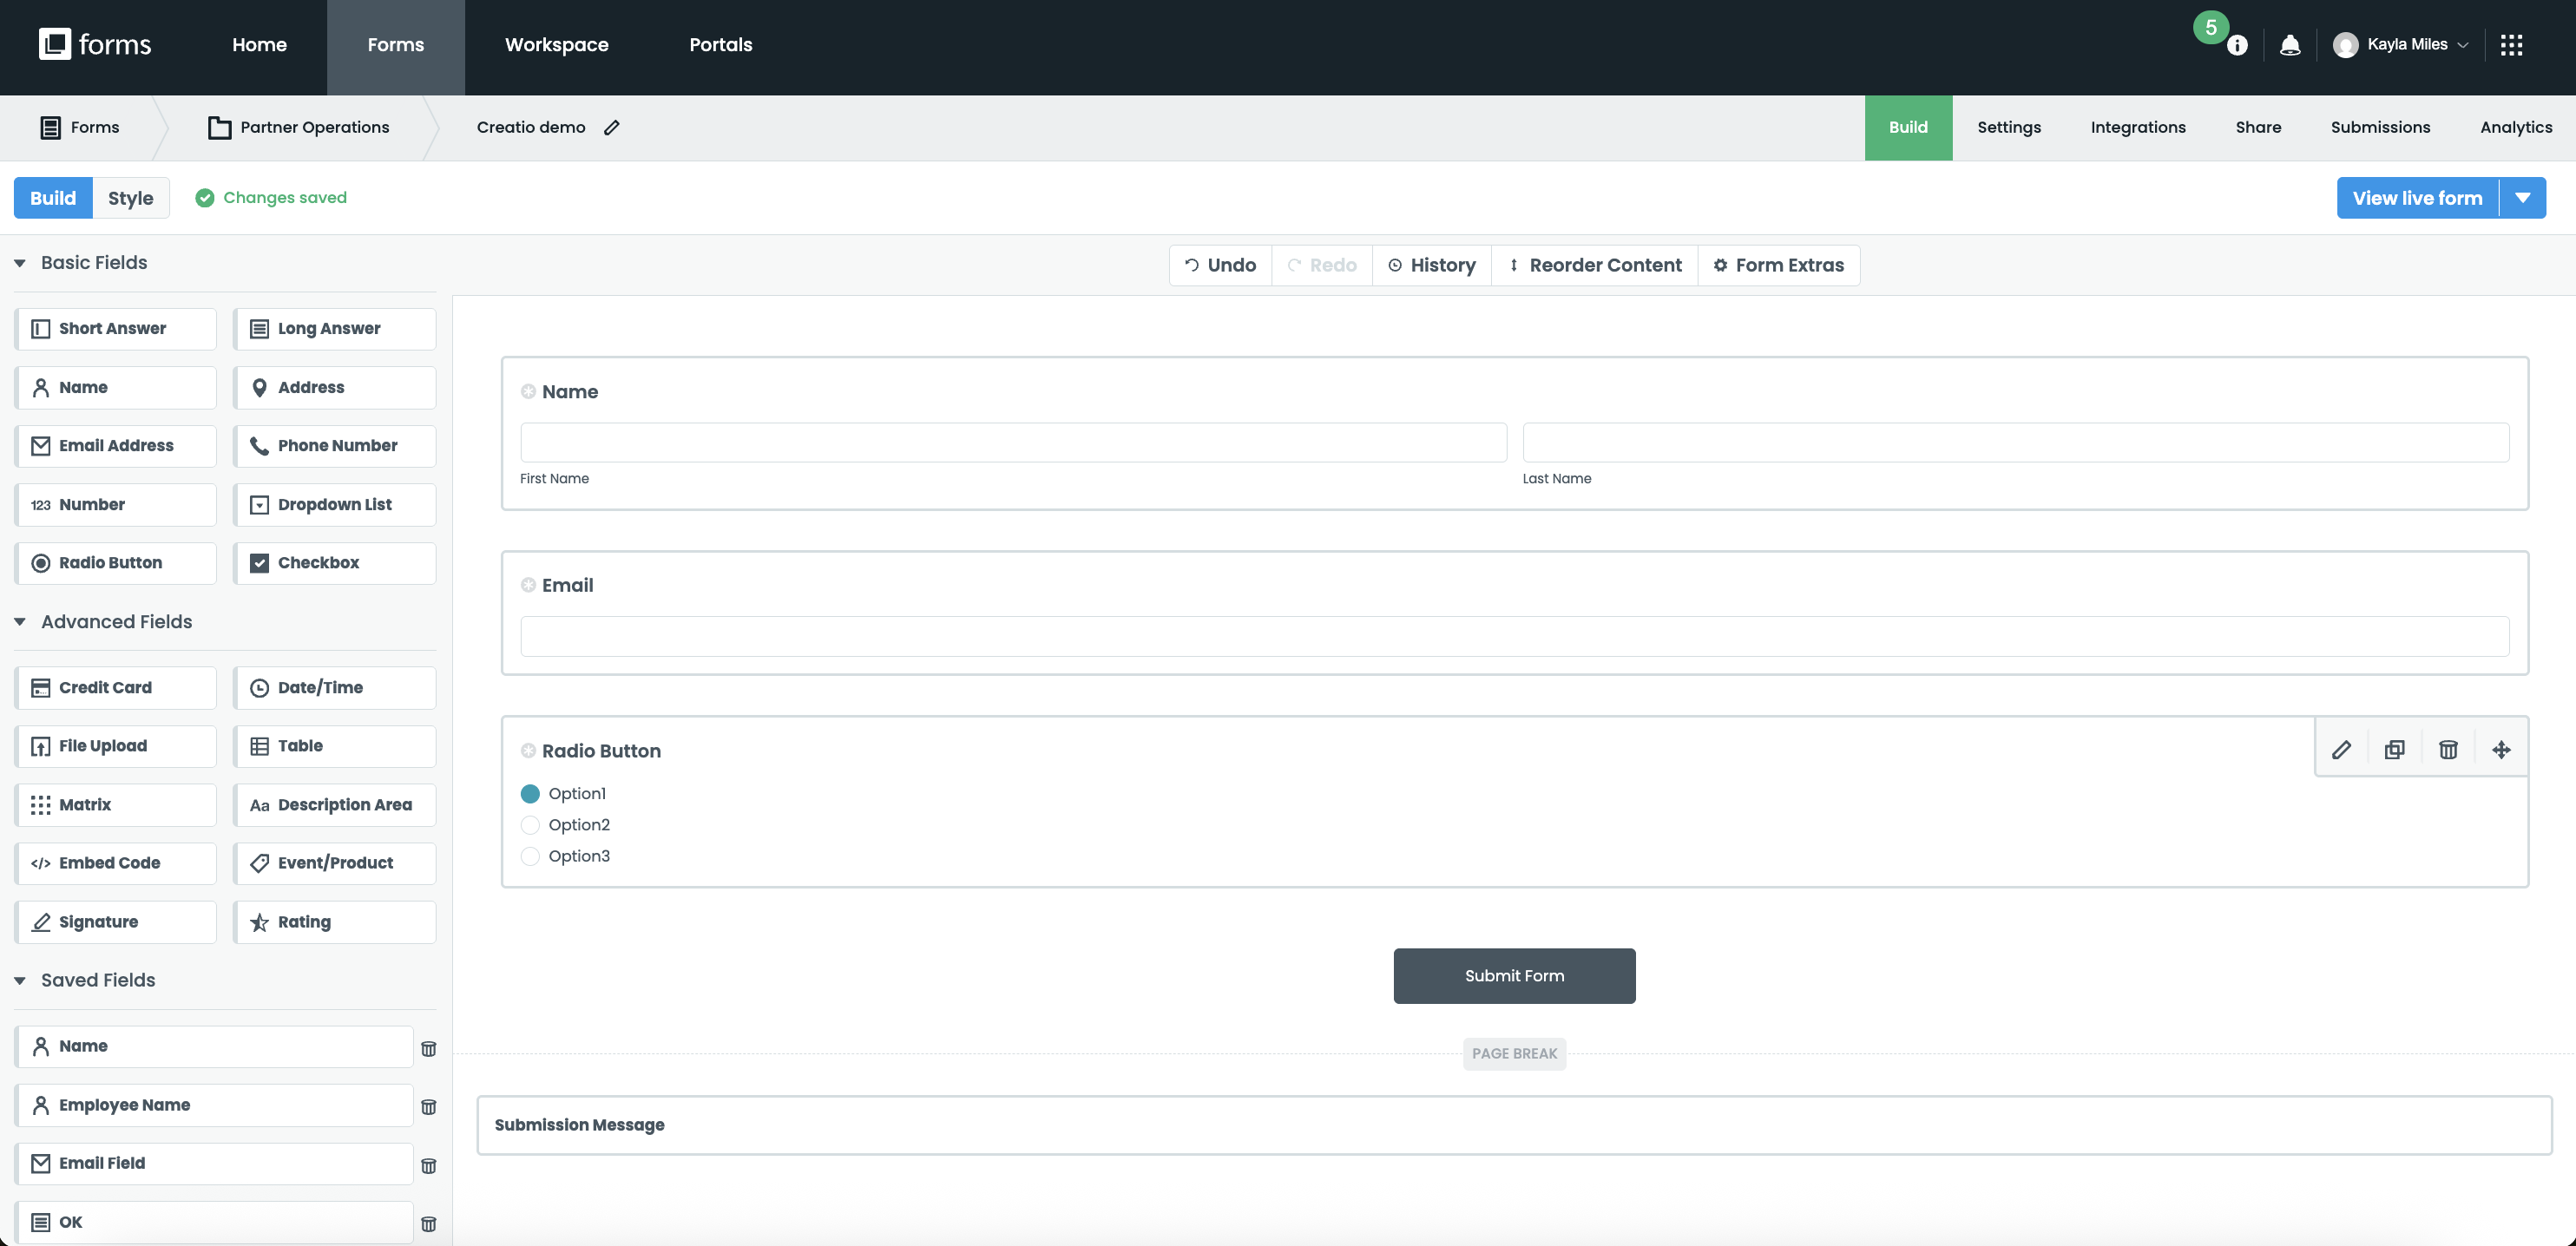The image size is (2576, 1246).
Task: Add a Long Answer field
Action: [x=335, y=329]
